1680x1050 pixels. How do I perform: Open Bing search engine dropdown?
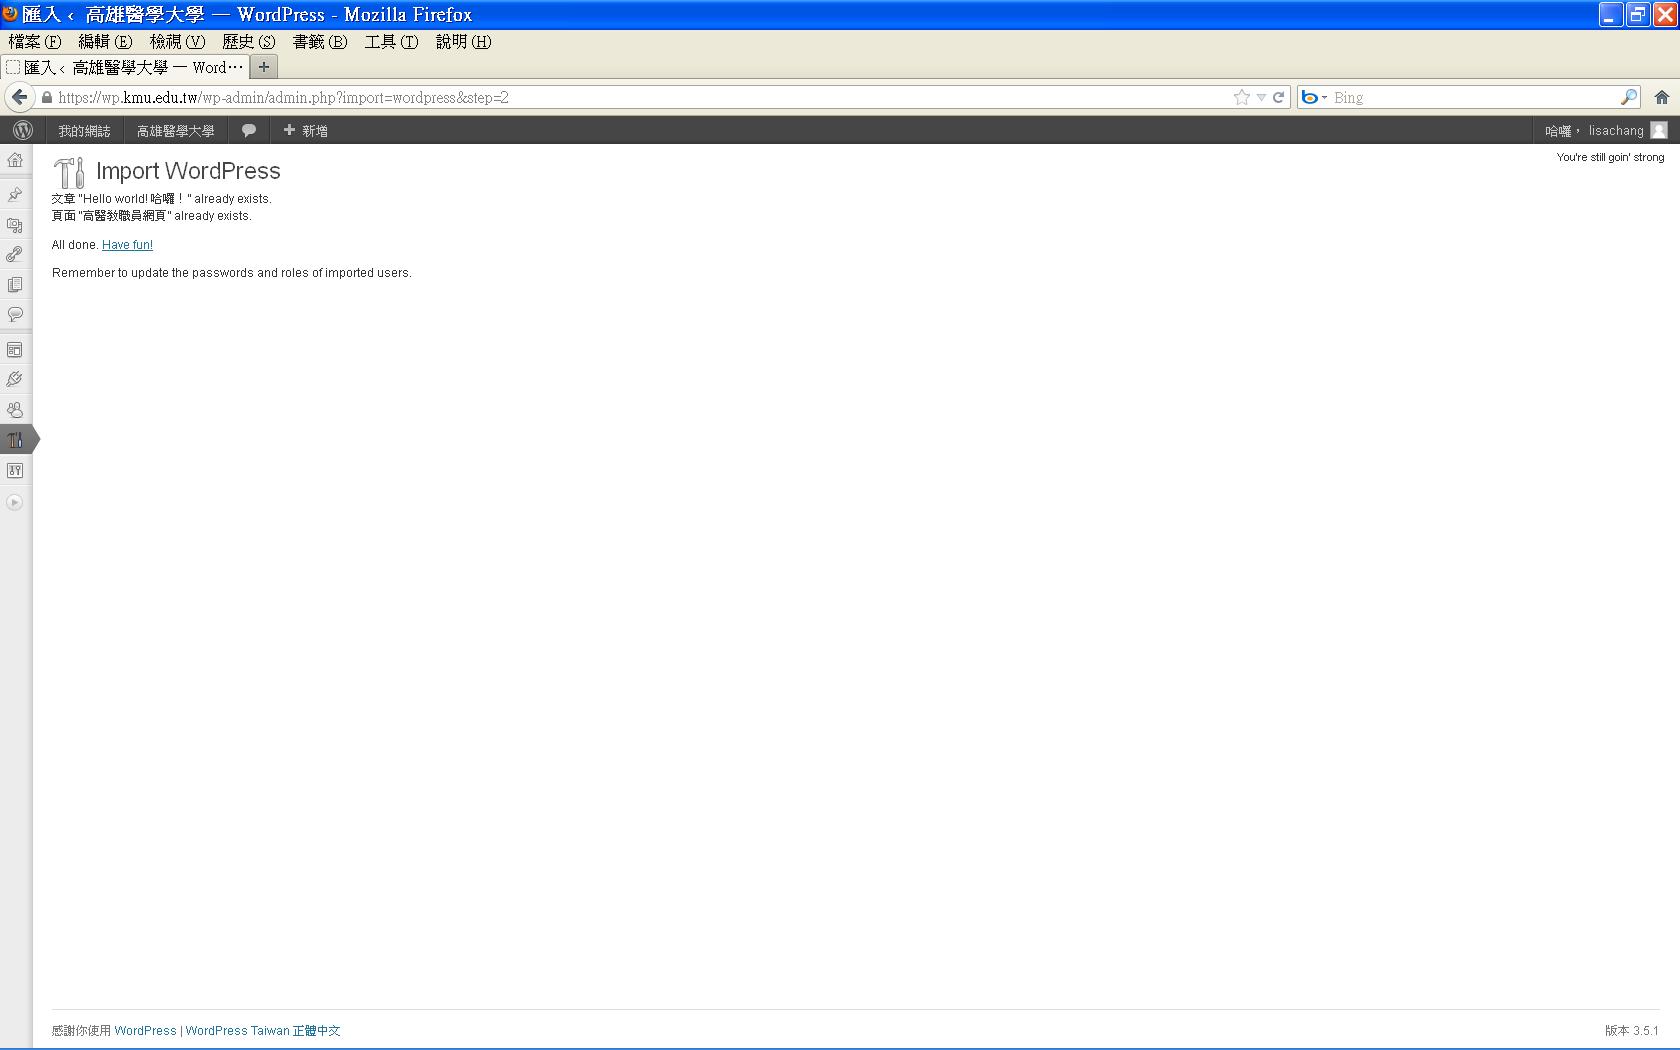coord(1313,97)
